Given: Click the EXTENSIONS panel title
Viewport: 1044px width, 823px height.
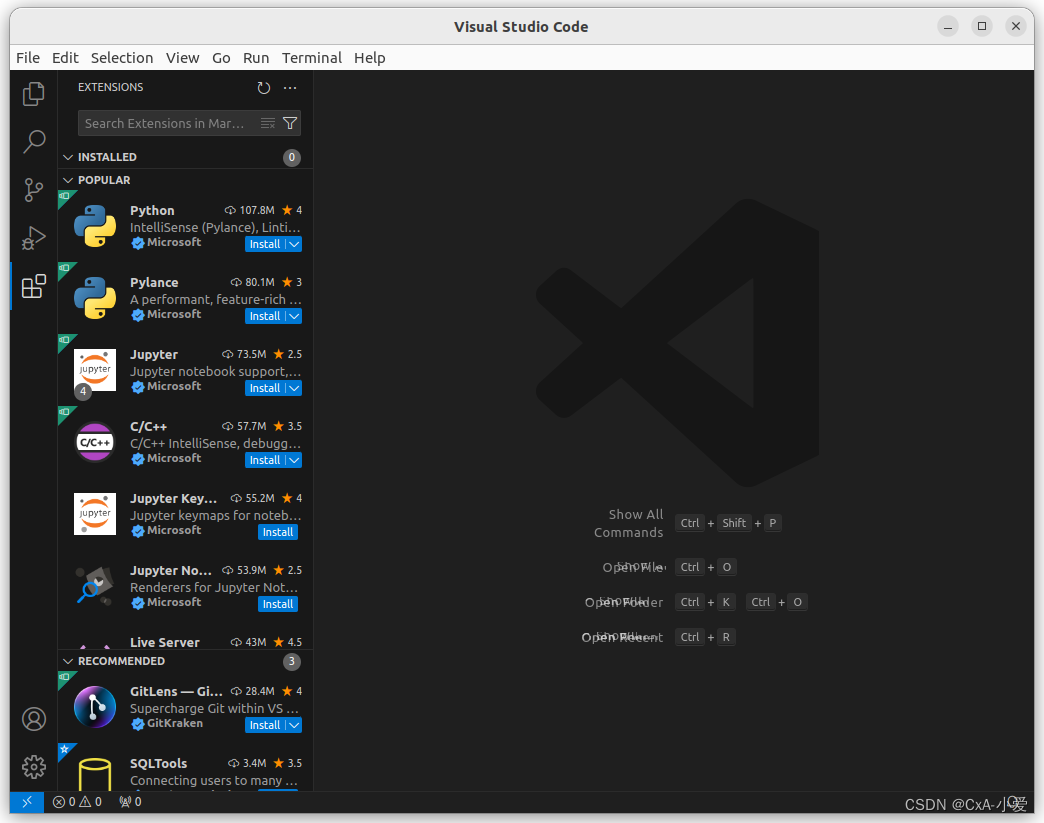Looking at the screenshot, I should coord(111,87).
